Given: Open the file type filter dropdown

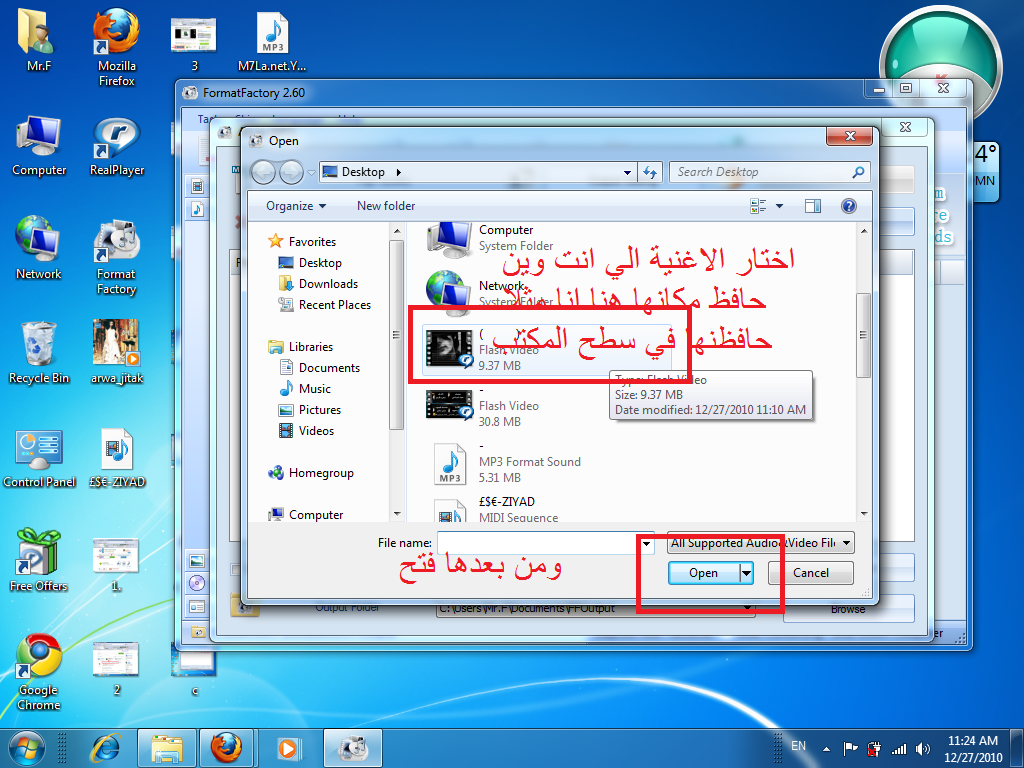Looking at the screenshot, I should pos(760,543).
